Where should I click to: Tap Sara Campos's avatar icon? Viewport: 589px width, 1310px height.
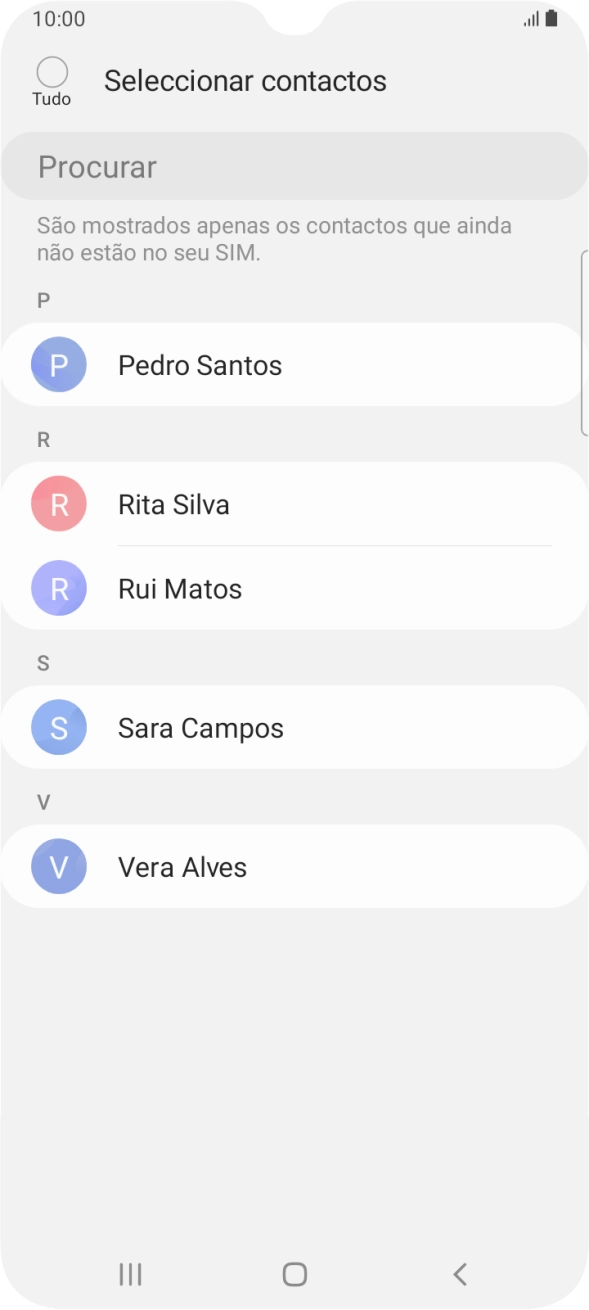pyautogui.click(x=58, y=727)
